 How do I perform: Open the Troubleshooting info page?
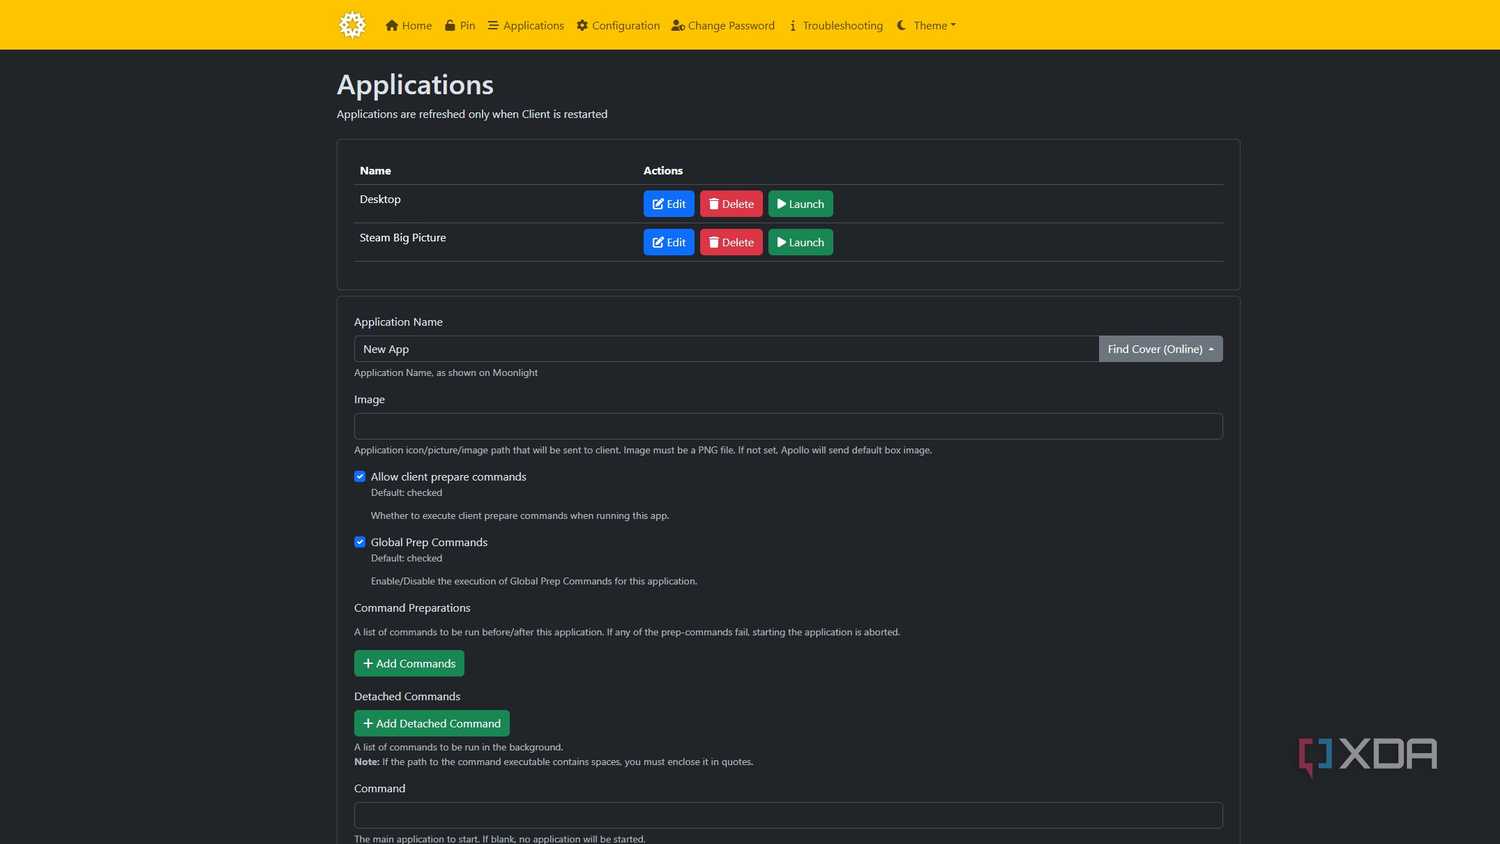[836, 25]
